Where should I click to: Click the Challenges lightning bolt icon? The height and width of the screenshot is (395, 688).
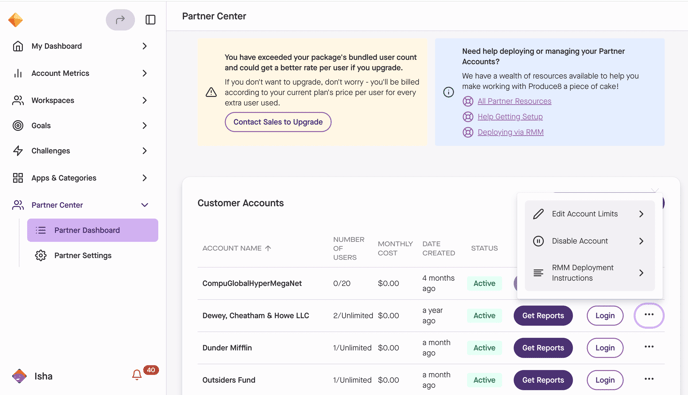pos(18,151)
